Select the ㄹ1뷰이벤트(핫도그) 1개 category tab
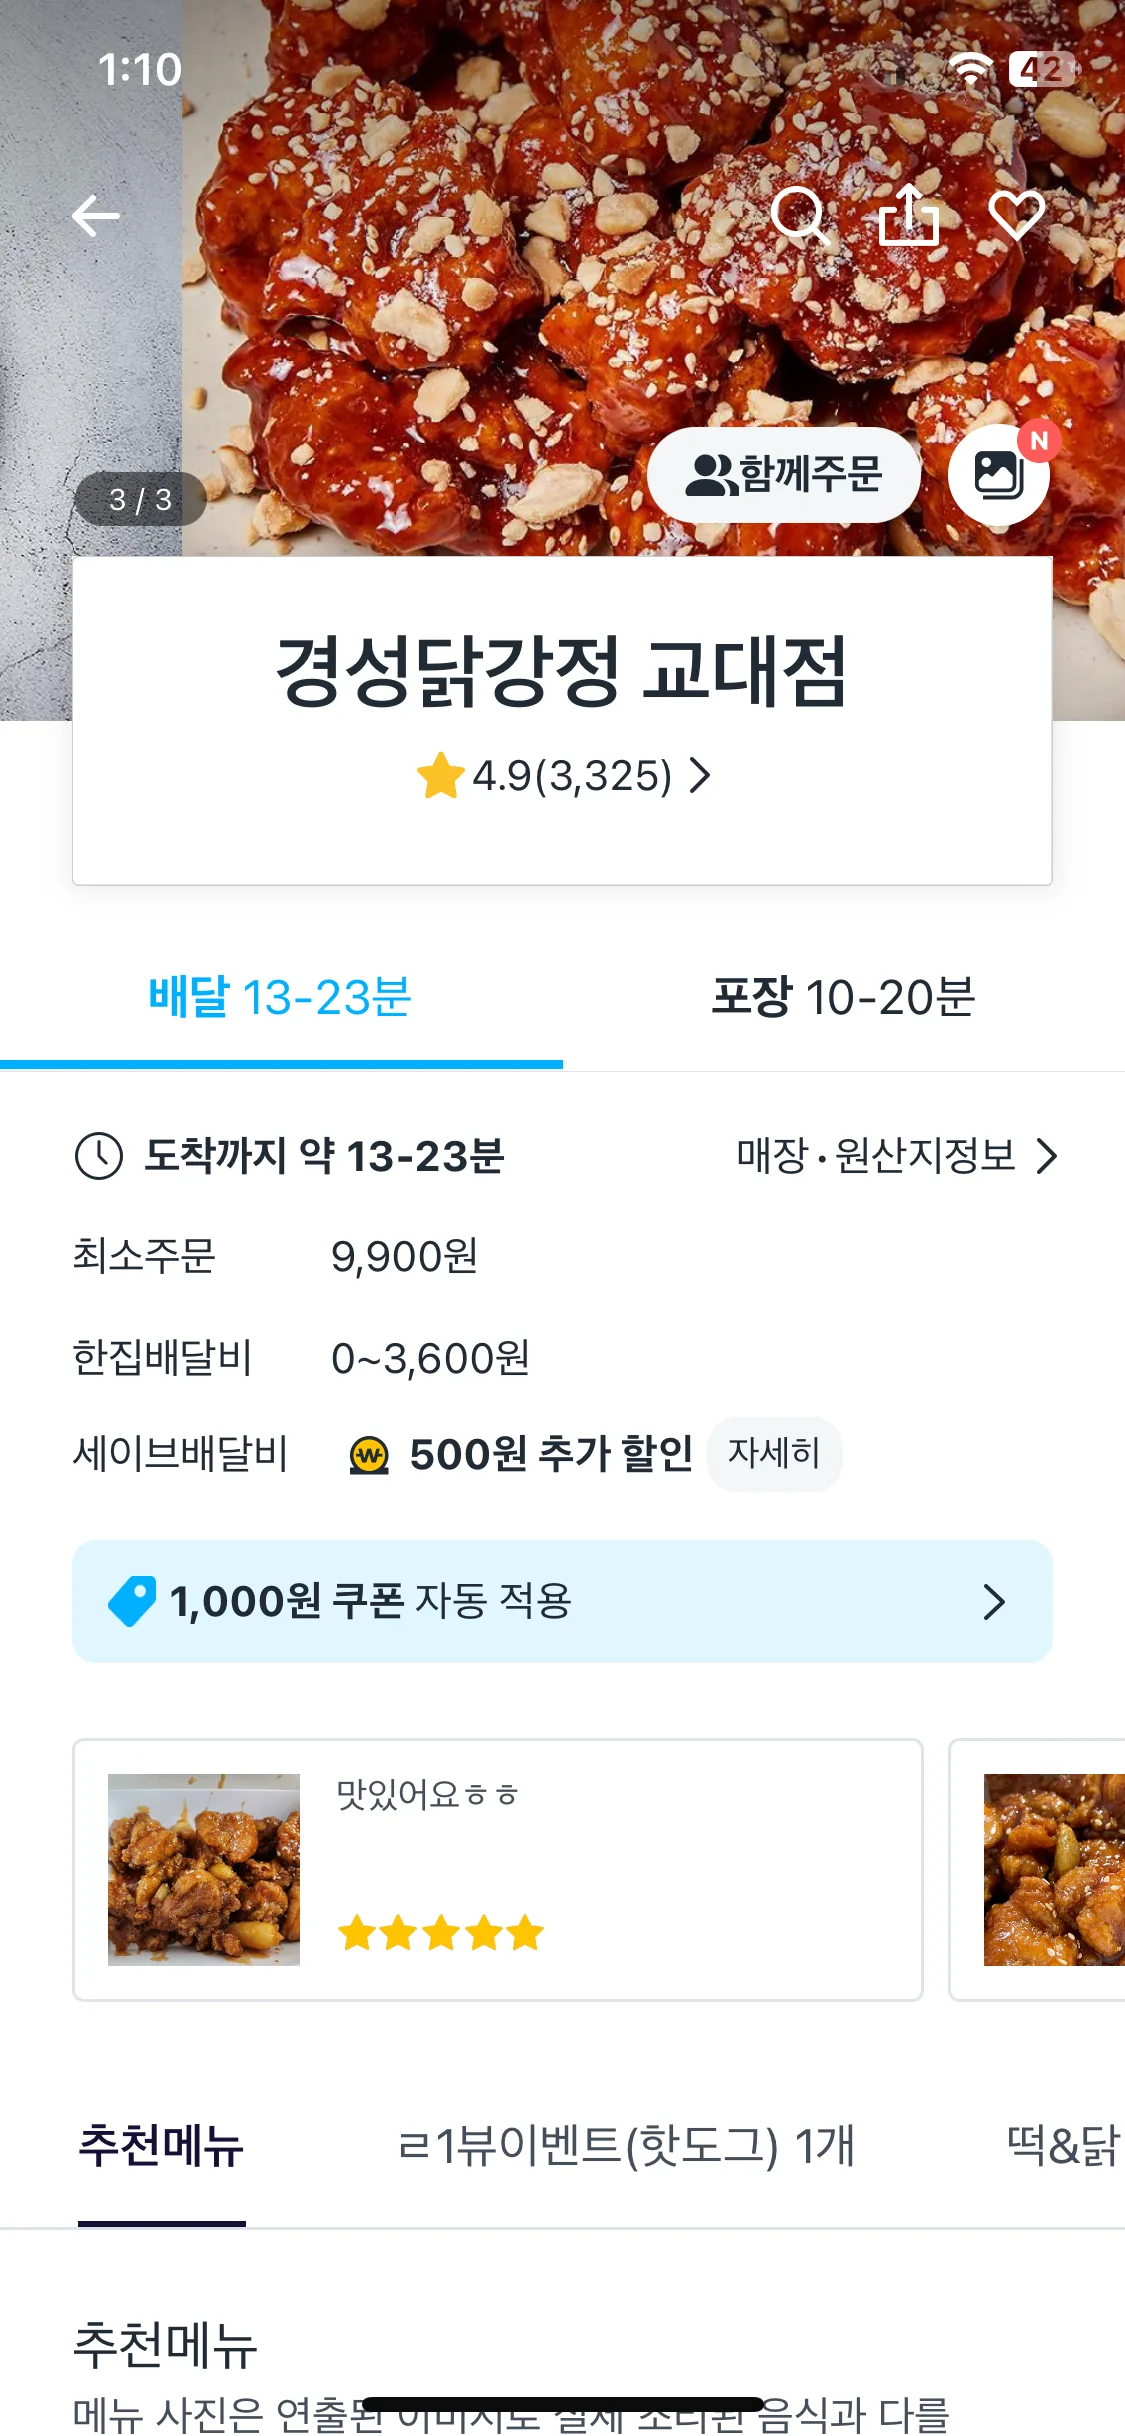This screenshot has width=1125, height=2436. (x=626, y=2145)
